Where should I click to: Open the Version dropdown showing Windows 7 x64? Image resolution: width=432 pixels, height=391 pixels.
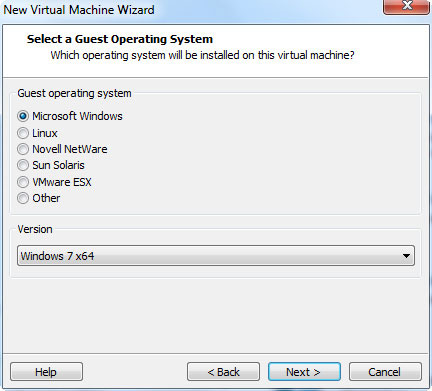(216, 256)
